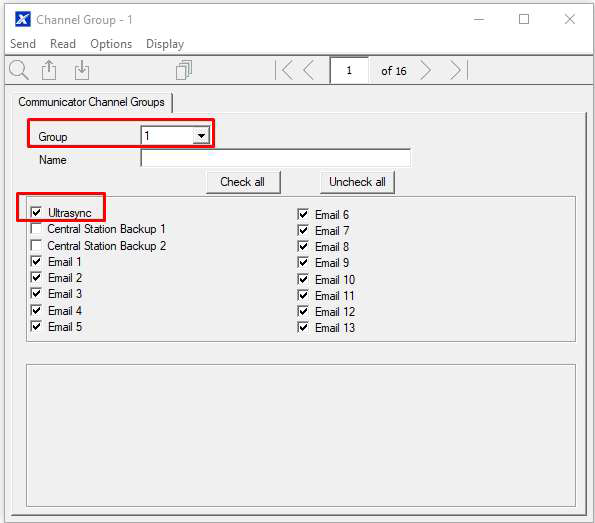This screenshot has width=595, height=523.
Task: Click the read download arrow toolbar icon
Action: (x=82, y=70)
